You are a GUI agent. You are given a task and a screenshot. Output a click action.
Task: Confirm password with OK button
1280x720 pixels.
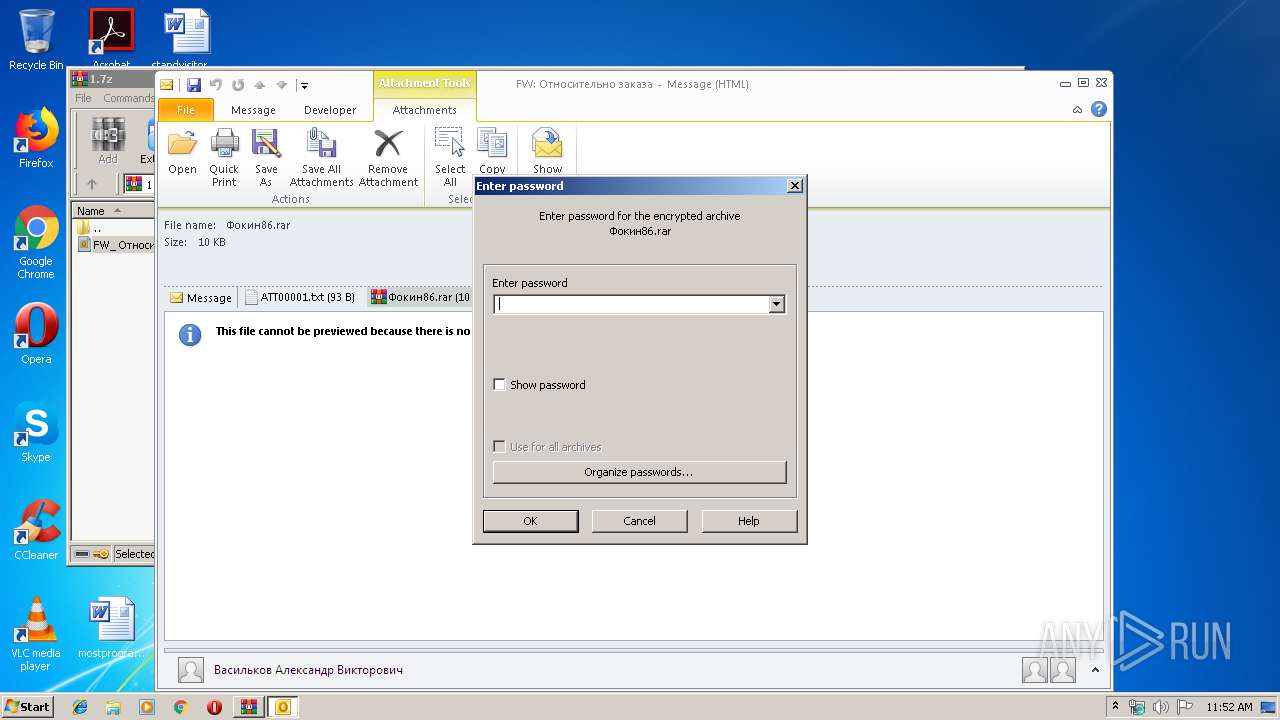530,521
